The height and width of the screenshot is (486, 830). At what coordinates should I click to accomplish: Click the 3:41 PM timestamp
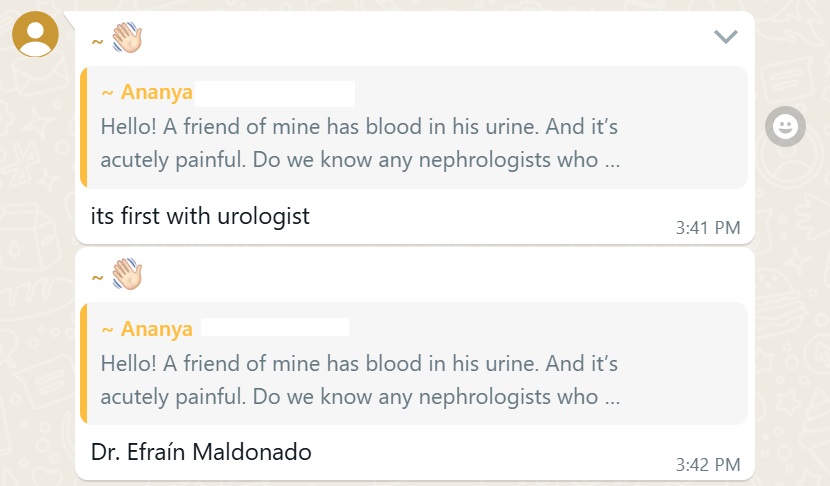(708, 228)
